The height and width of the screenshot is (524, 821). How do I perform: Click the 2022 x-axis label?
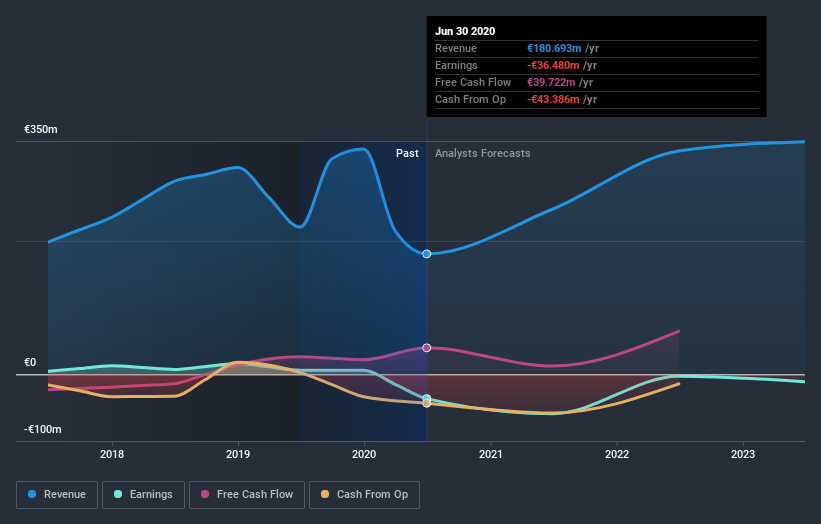pos(617,454)
